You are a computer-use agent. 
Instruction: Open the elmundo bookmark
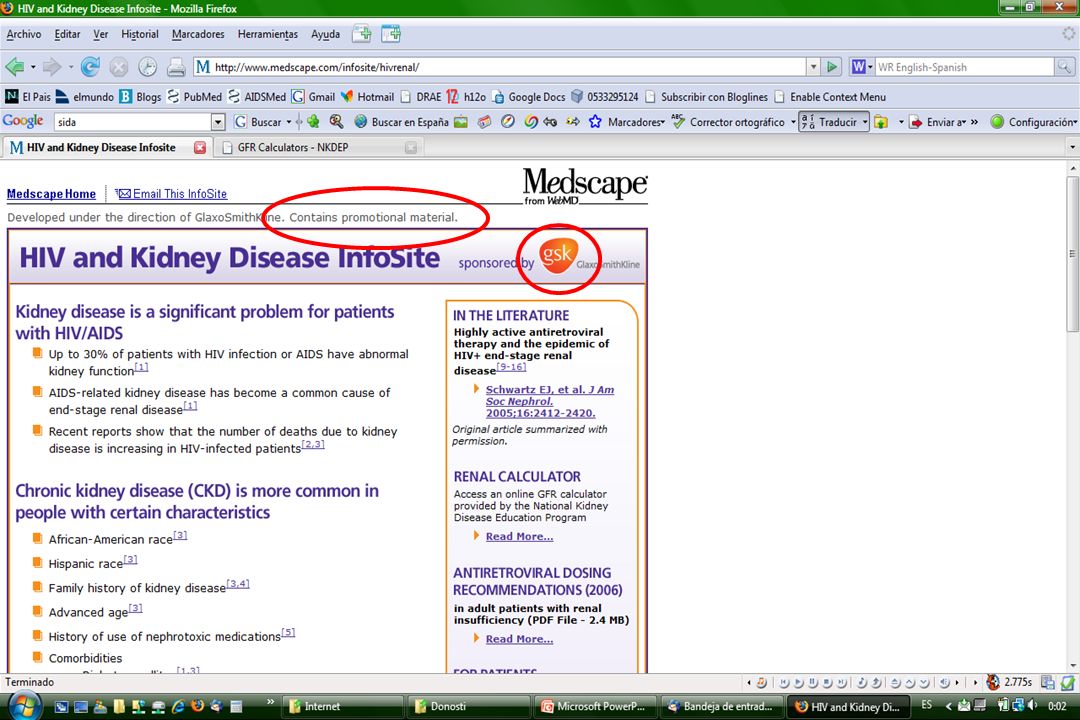(85, 96)
